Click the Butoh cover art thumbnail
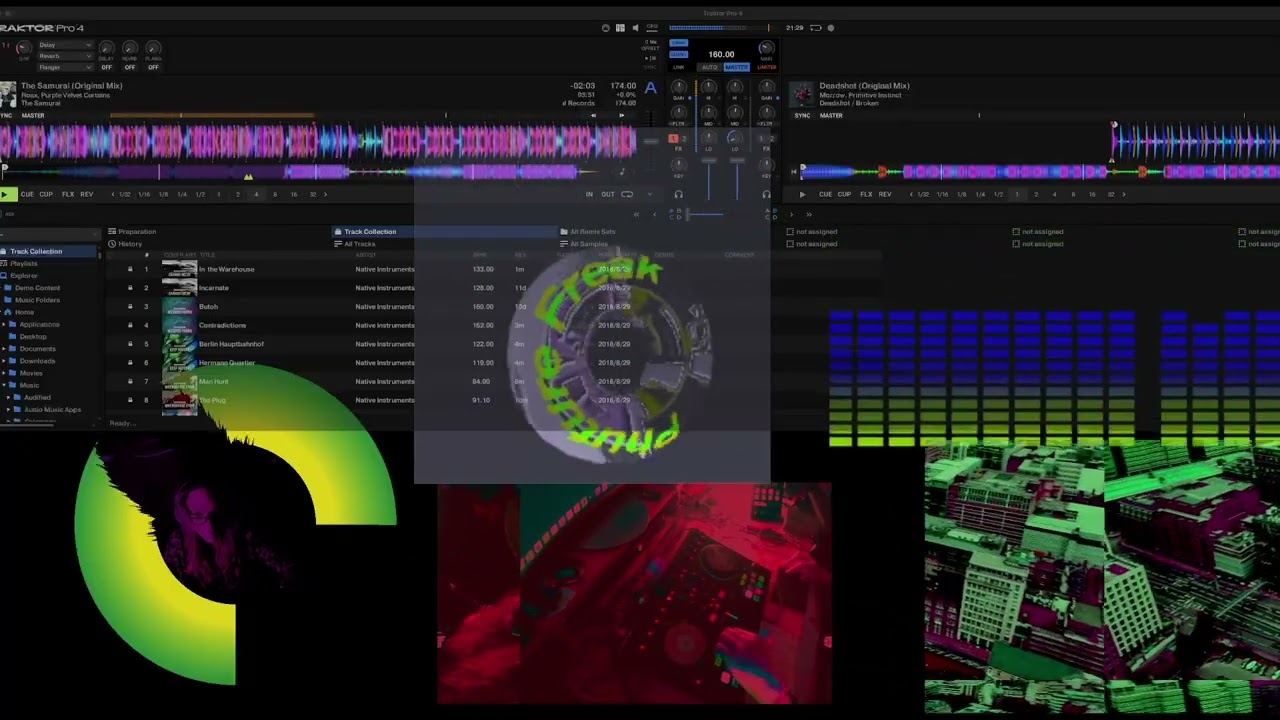The image size is (1280, 720). coord(179,307)
